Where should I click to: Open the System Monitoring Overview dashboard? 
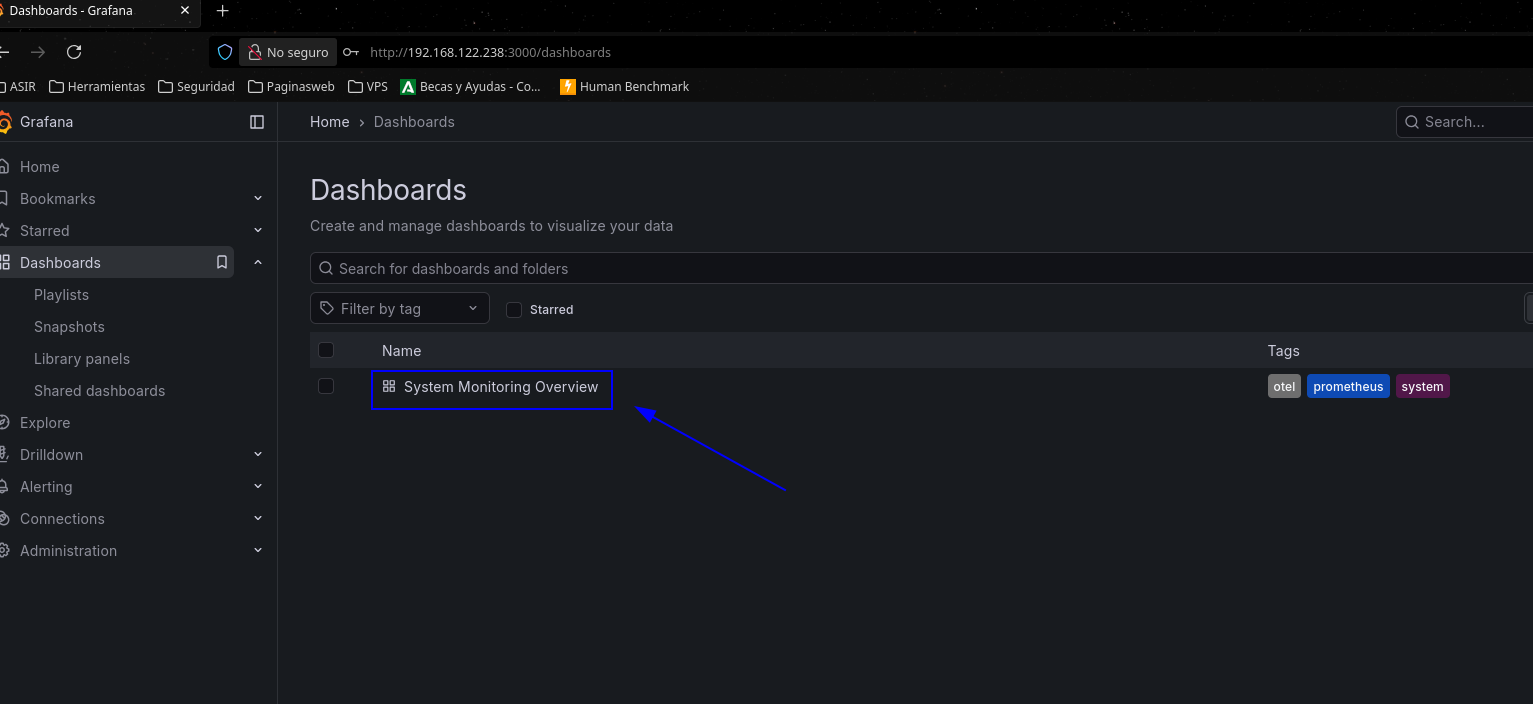tap(501, 387)
